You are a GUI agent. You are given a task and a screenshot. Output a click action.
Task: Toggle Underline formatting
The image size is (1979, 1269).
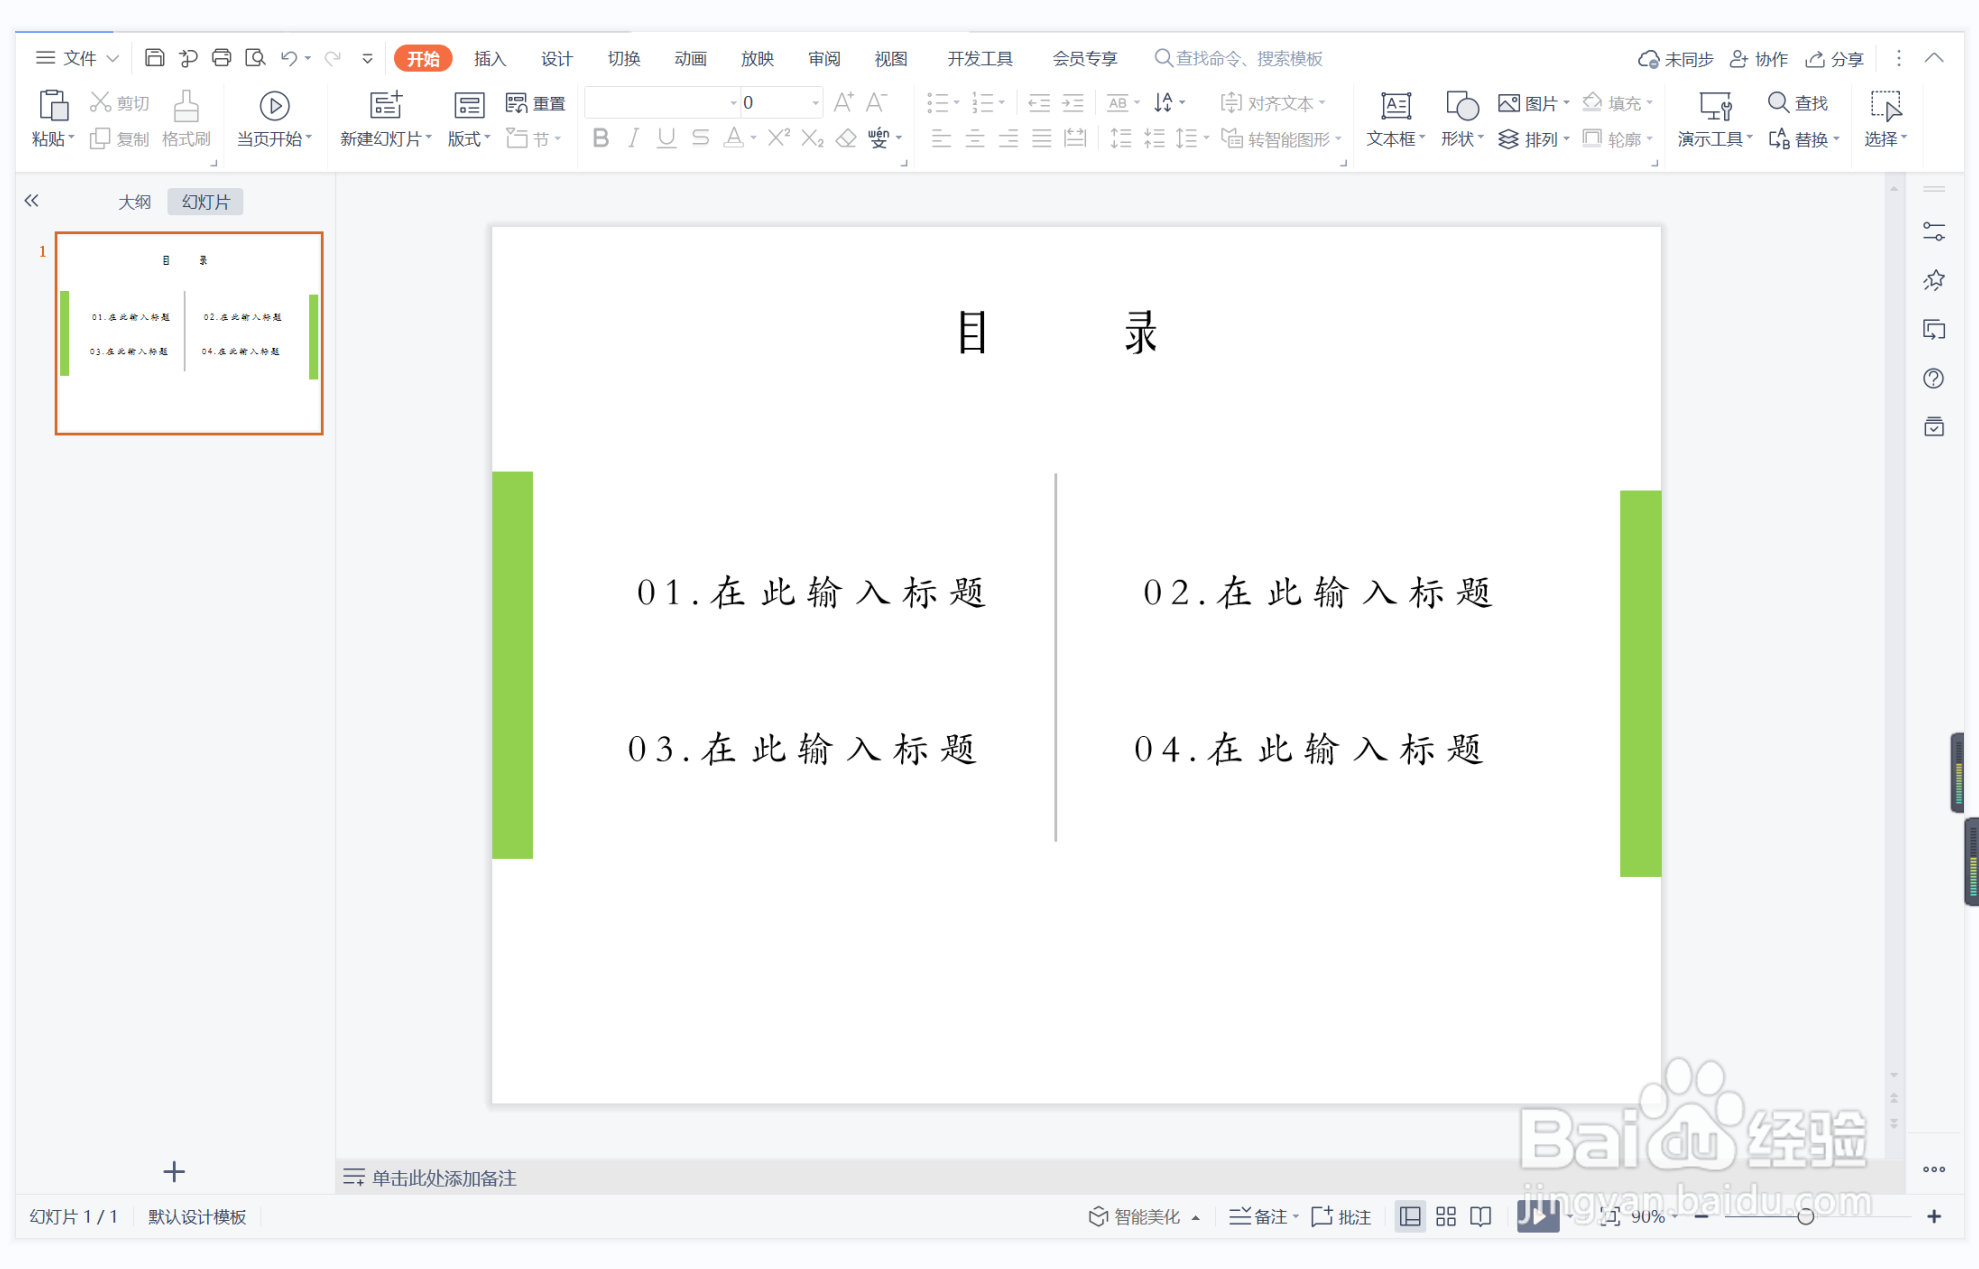pos(666,138)
